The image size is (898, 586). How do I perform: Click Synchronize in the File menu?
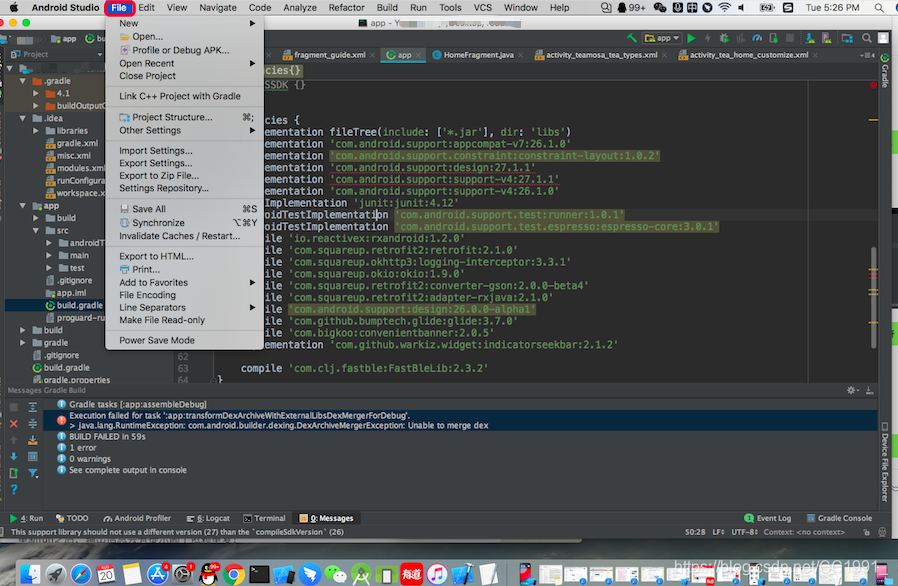pos(184,223)
